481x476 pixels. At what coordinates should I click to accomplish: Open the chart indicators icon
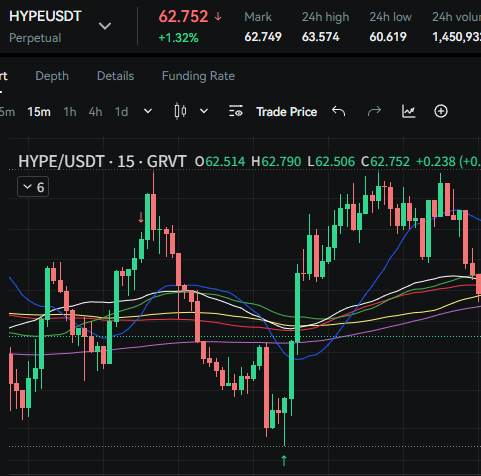[408, 111]
